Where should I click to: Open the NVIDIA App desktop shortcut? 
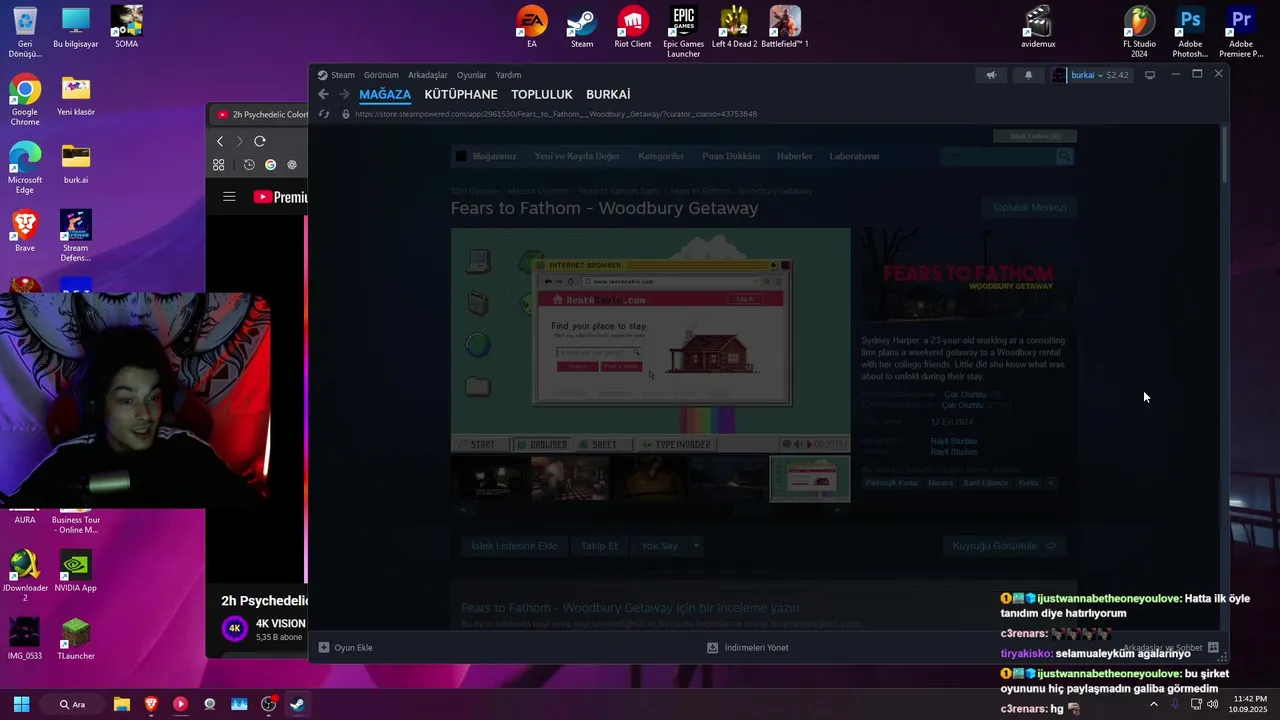pos(76,572)
